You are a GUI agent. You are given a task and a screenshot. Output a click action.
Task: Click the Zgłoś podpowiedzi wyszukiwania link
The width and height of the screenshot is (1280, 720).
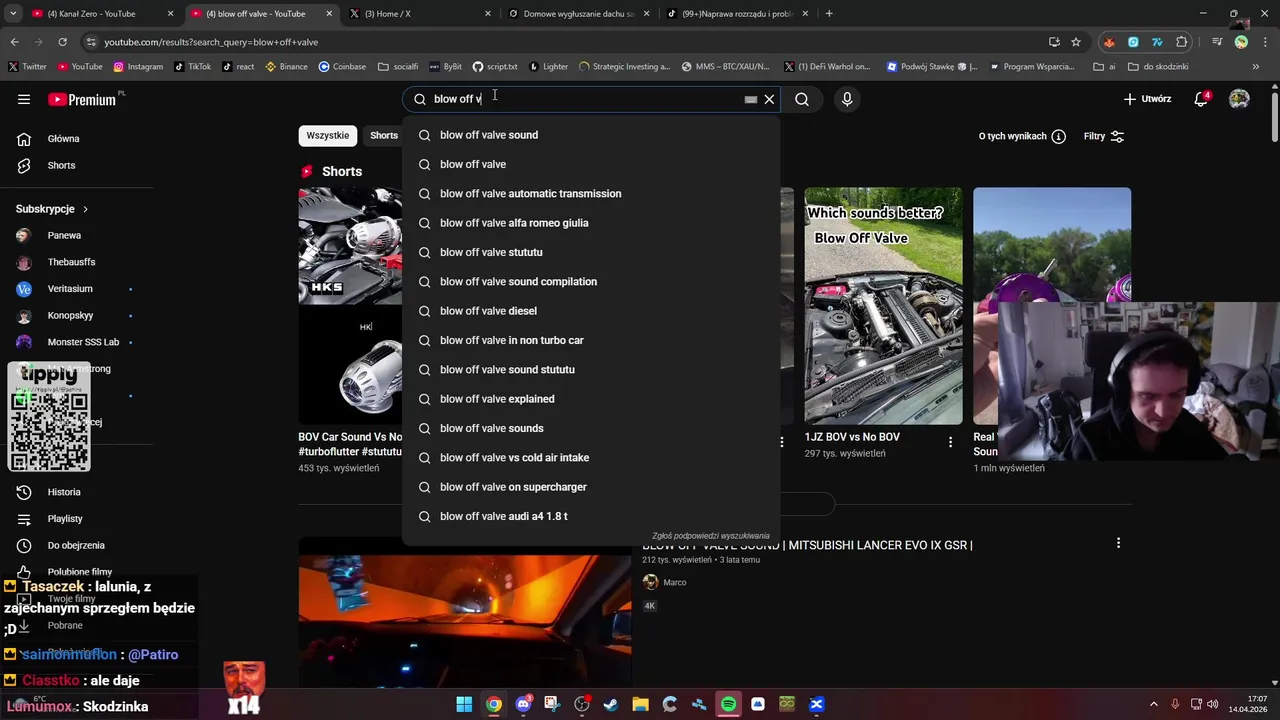click(711, 536)
